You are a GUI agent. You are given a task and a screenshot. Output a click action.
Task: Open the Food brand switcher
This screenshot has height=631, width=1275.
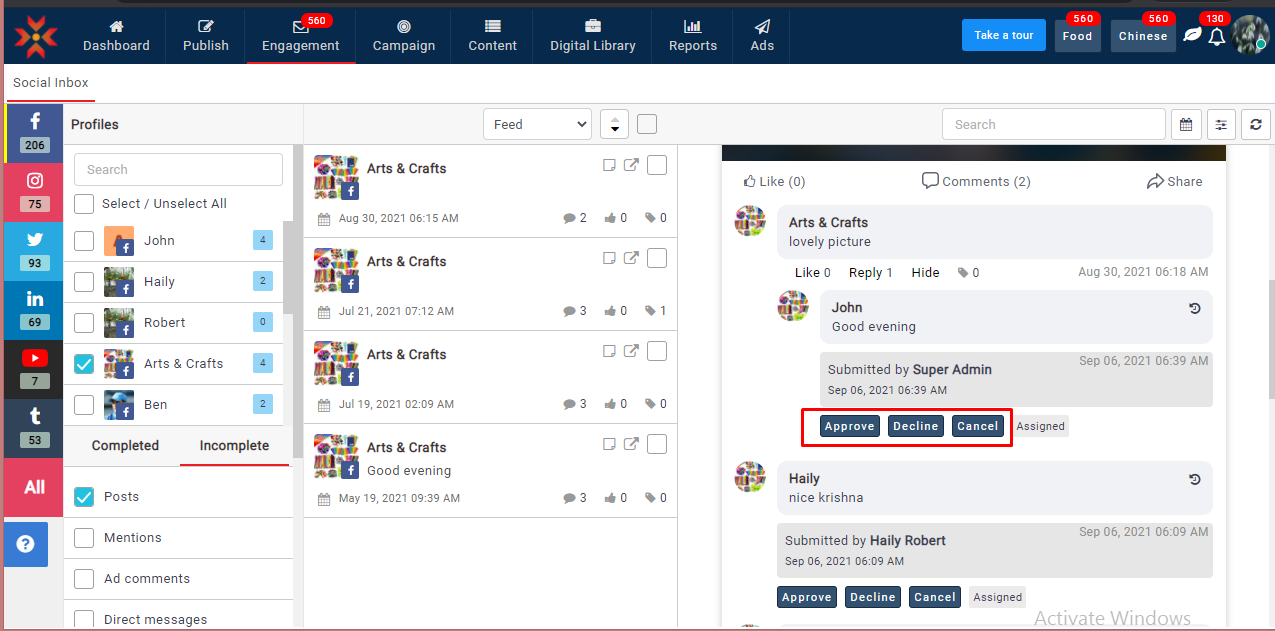click(1077, 36)
